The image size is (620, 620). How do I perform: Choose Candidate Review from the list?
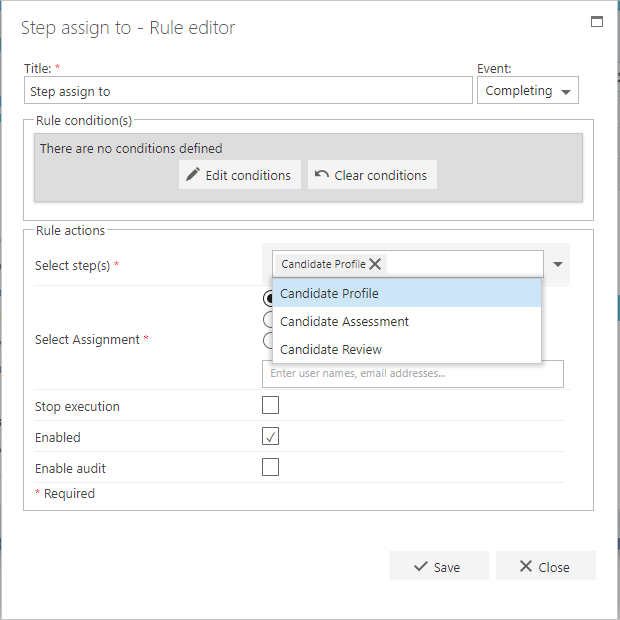tap(406, 350)
